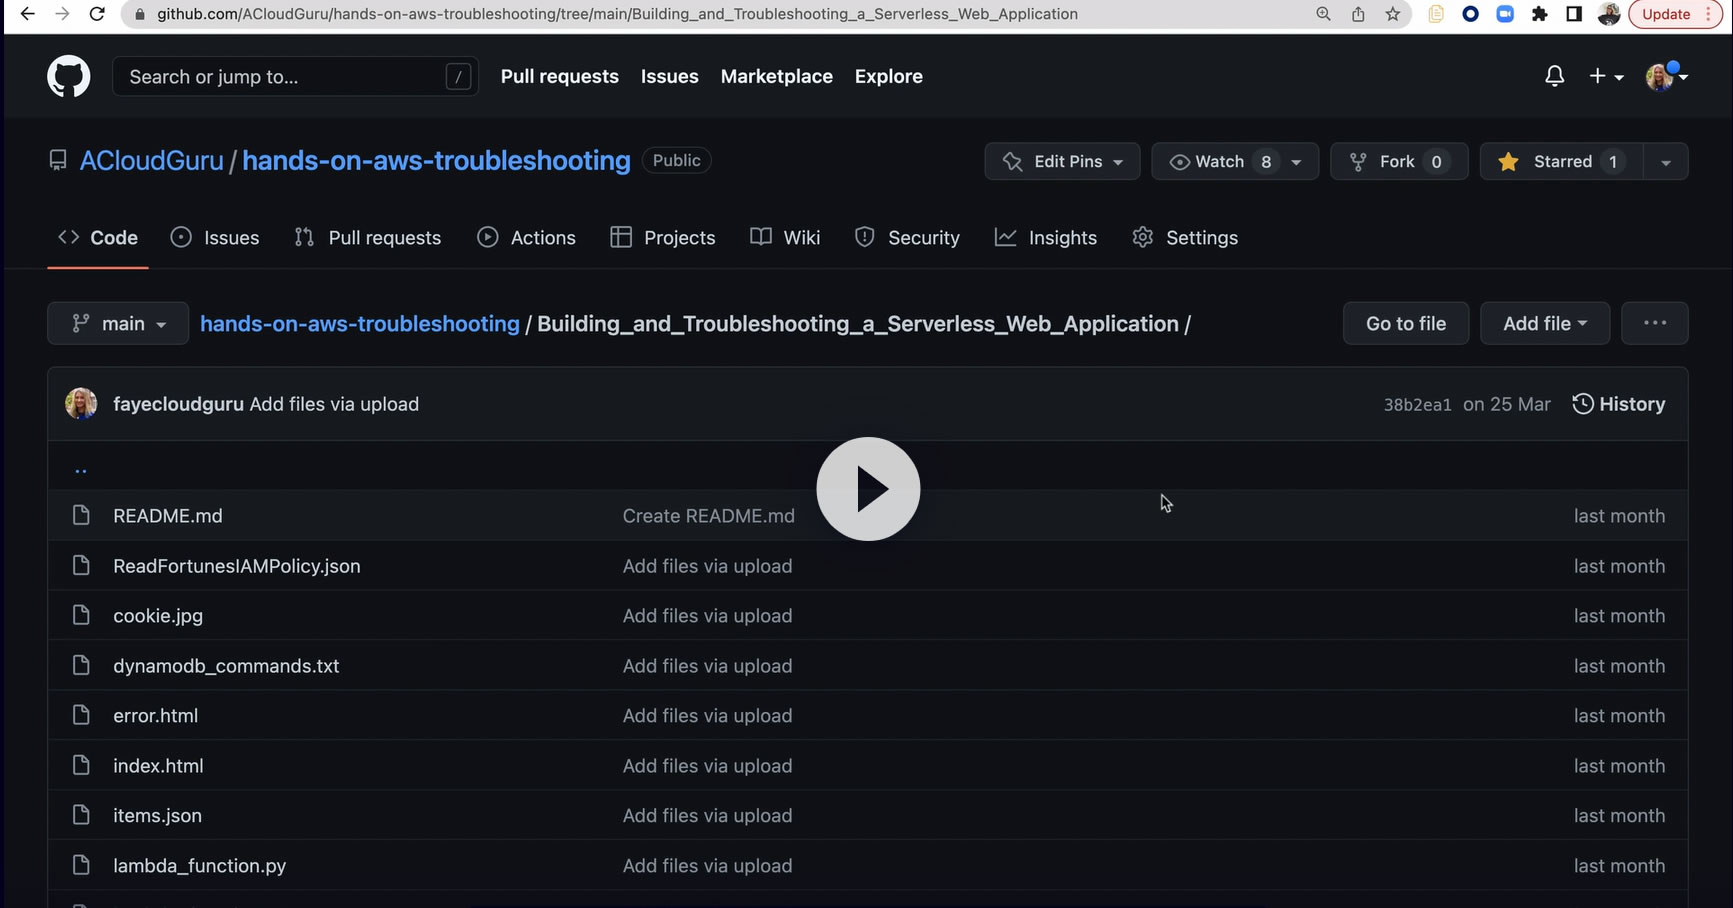Open ReadFortunesIAMPolicy.json file

click(237, 566)
